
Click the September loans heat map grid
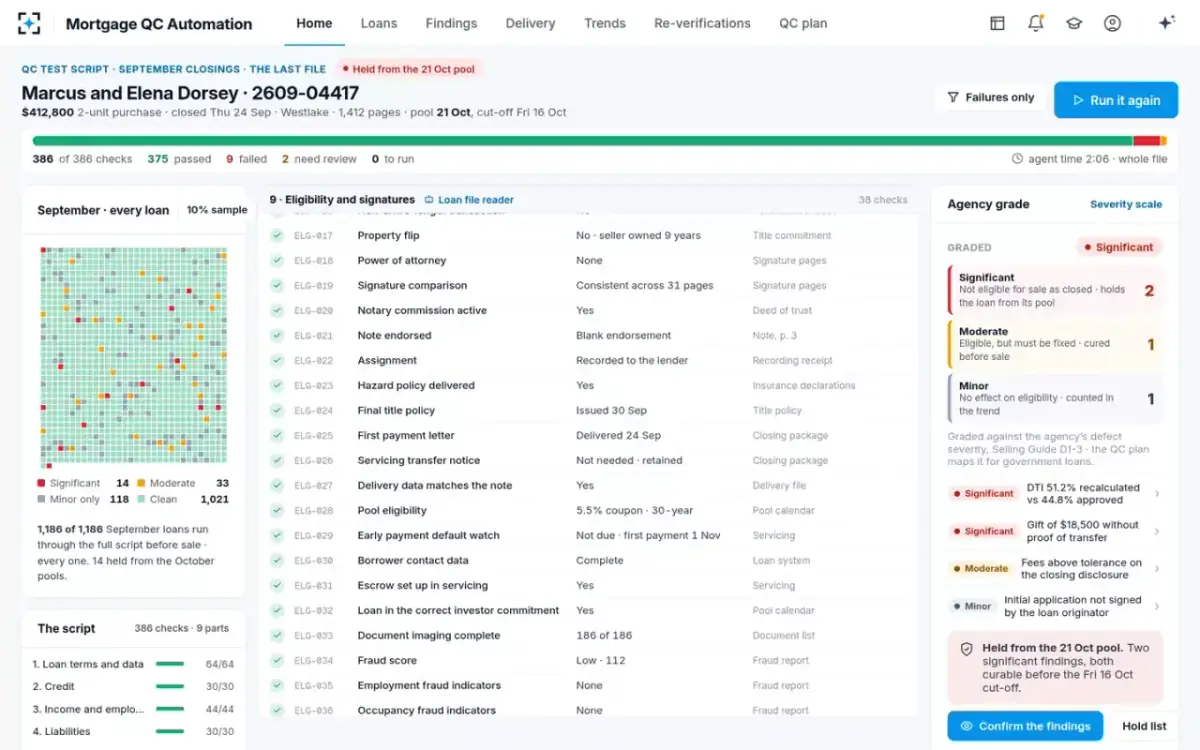tap(133, 357)
